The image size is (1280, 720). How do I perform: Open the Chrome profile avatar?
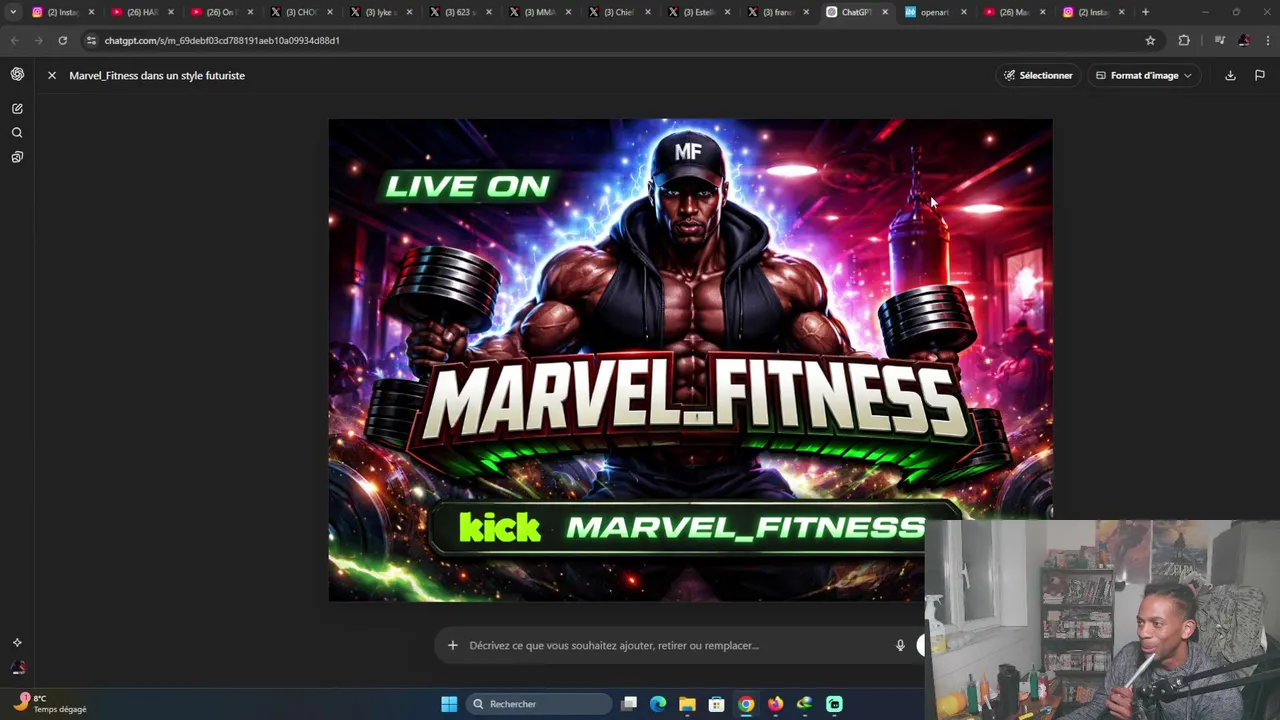tap(1244, 40)
